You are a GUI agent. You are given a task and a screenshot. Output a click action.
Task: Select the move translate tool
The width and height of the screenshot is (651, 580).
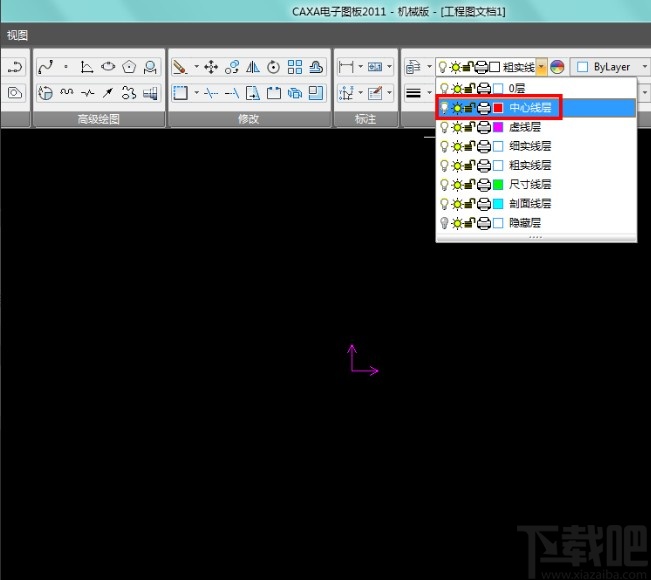pyautogui.click(x=211, y=67)
